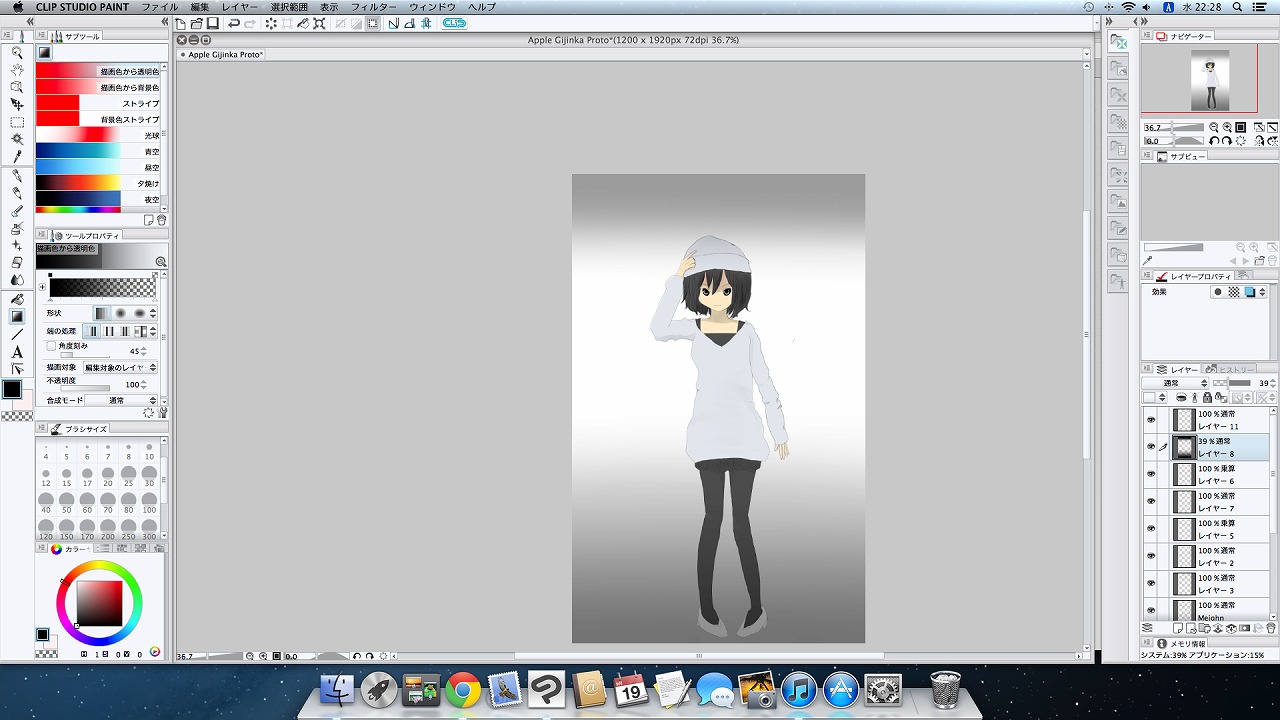The height and width of the screenshot is (720, 1280).
Task: Click the New document toolbar icon
Action: 180,23
